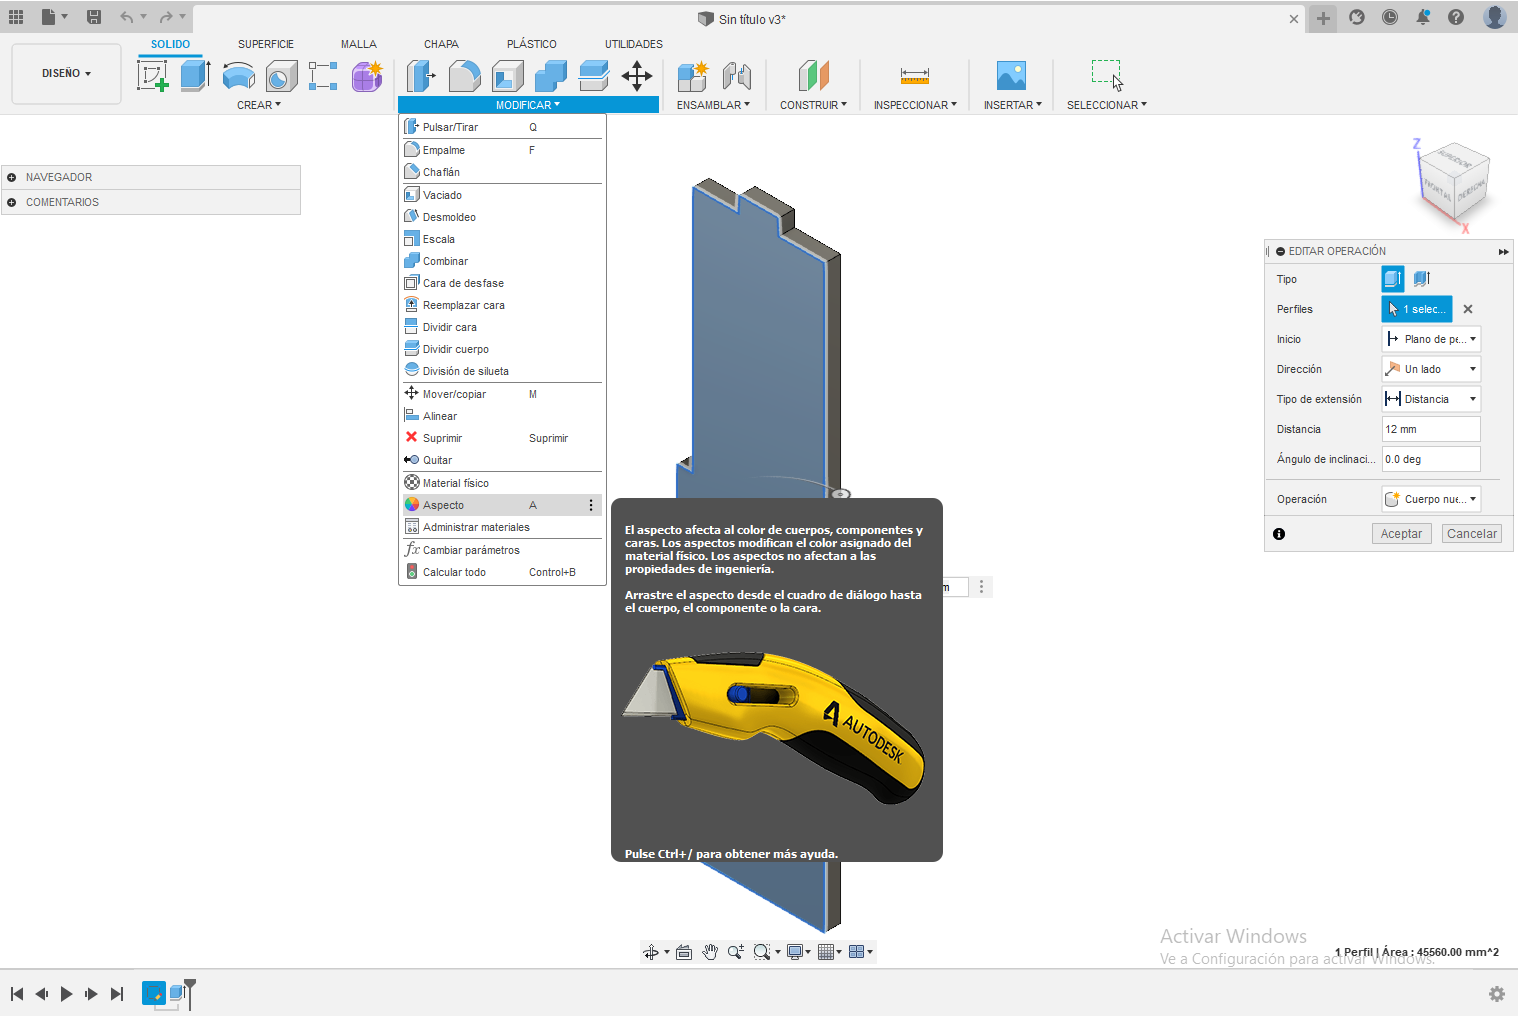Viewport: 1518px width, 1016px height.
Task: Expand the Navegador panel
Action: coord(11,177)
